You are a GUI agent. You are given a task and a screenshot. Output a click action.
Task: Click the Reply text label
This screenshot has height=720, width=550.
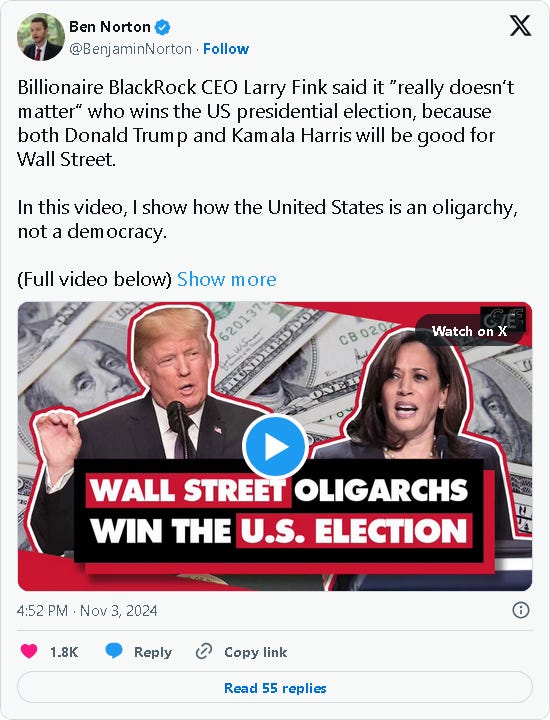pos(153,652)
